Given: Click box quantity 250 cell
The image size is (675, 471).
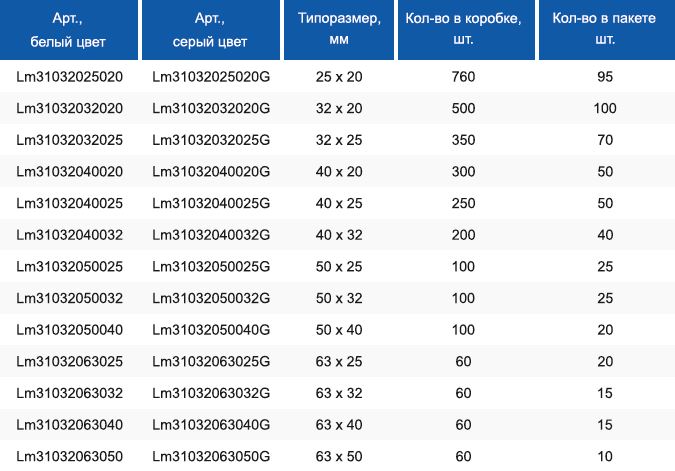Looking at the screenshot, I should (x=463, y=203).
